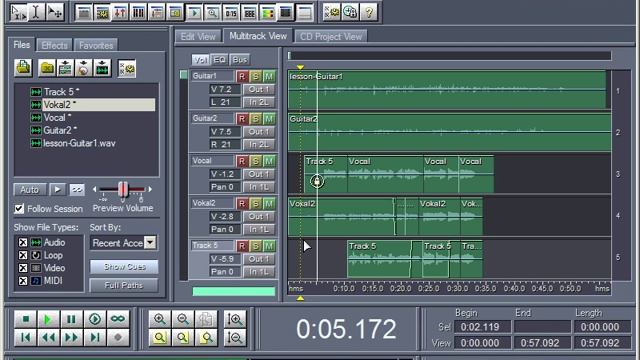Screen dimensions: 640x360
Task: Zoom out horizontally magnifier icon
Action: pyautogui.click(x=183, y=319)
